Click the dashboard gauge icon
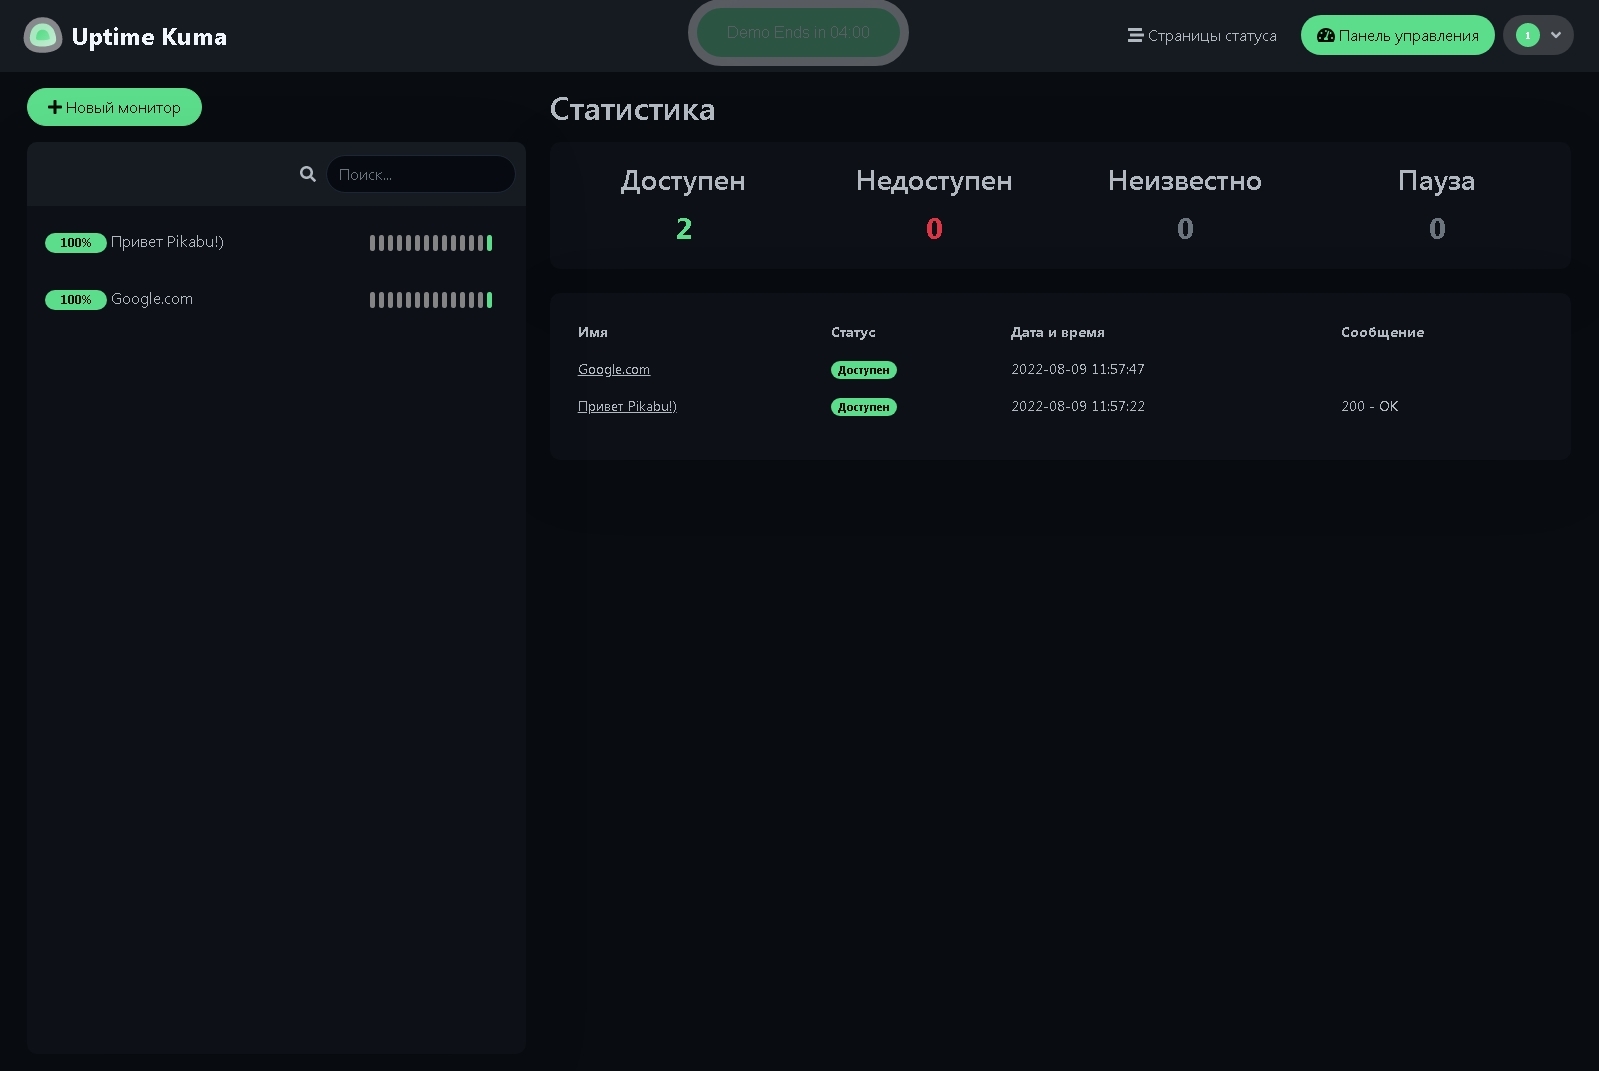This screenshot has width=1599, height=1071. (1326, 35)
